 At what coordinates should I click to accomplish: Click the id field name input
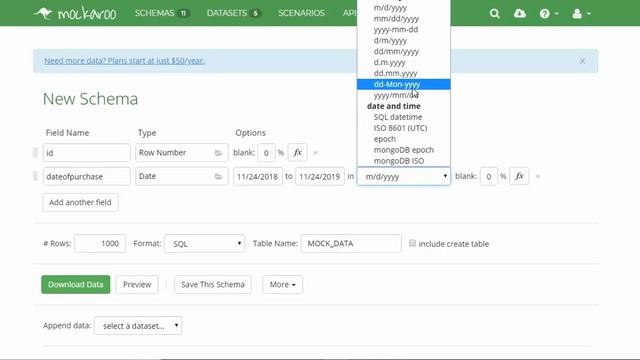coord(87,153)
